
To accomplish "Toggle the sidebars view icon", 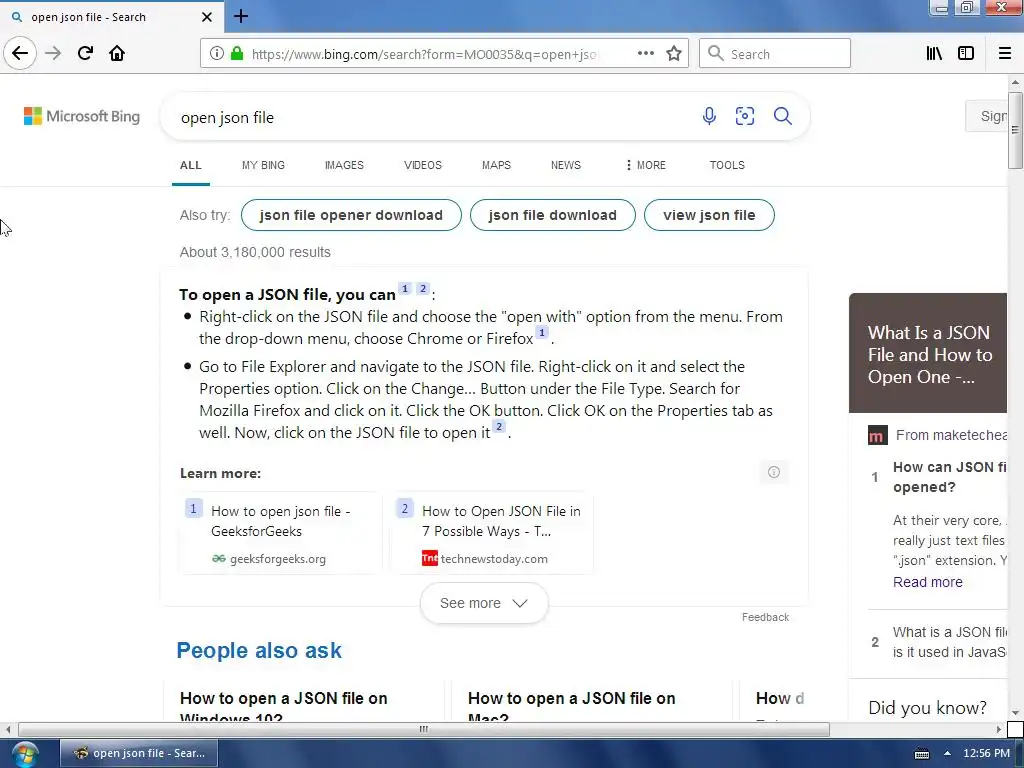I will tap(966, 54).
